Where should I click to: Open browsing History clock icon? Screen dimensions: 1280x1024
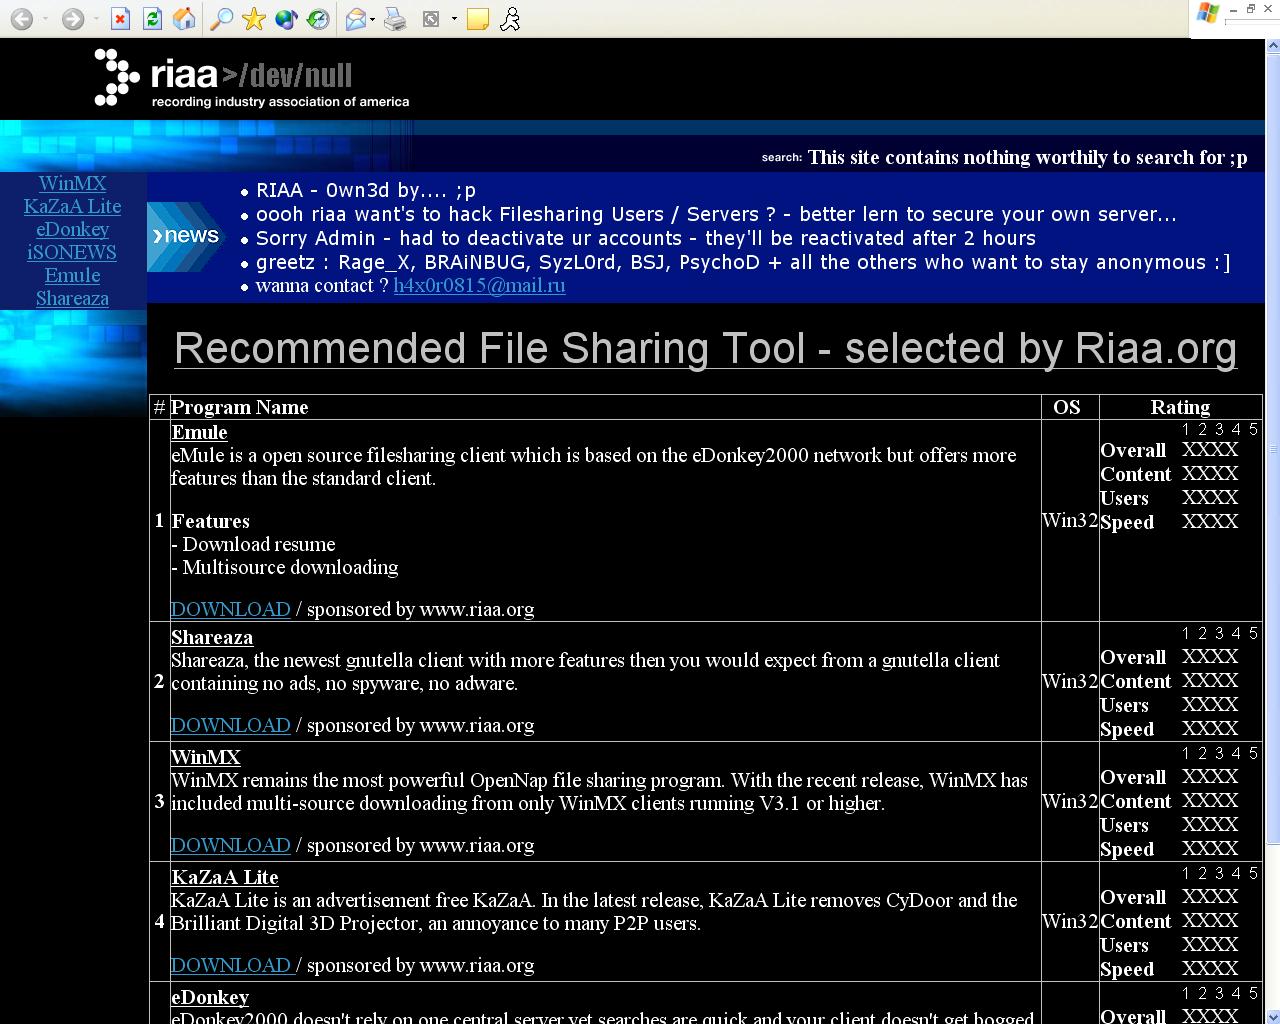click(318, 19)
